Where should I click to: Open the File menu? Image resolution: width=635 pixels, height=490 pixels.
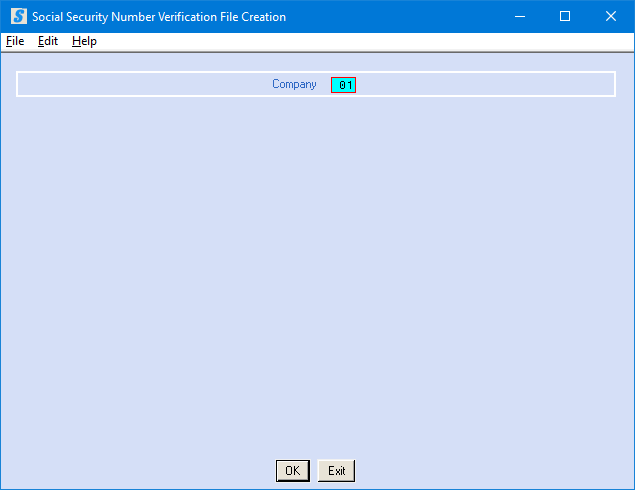coord(15,41)
